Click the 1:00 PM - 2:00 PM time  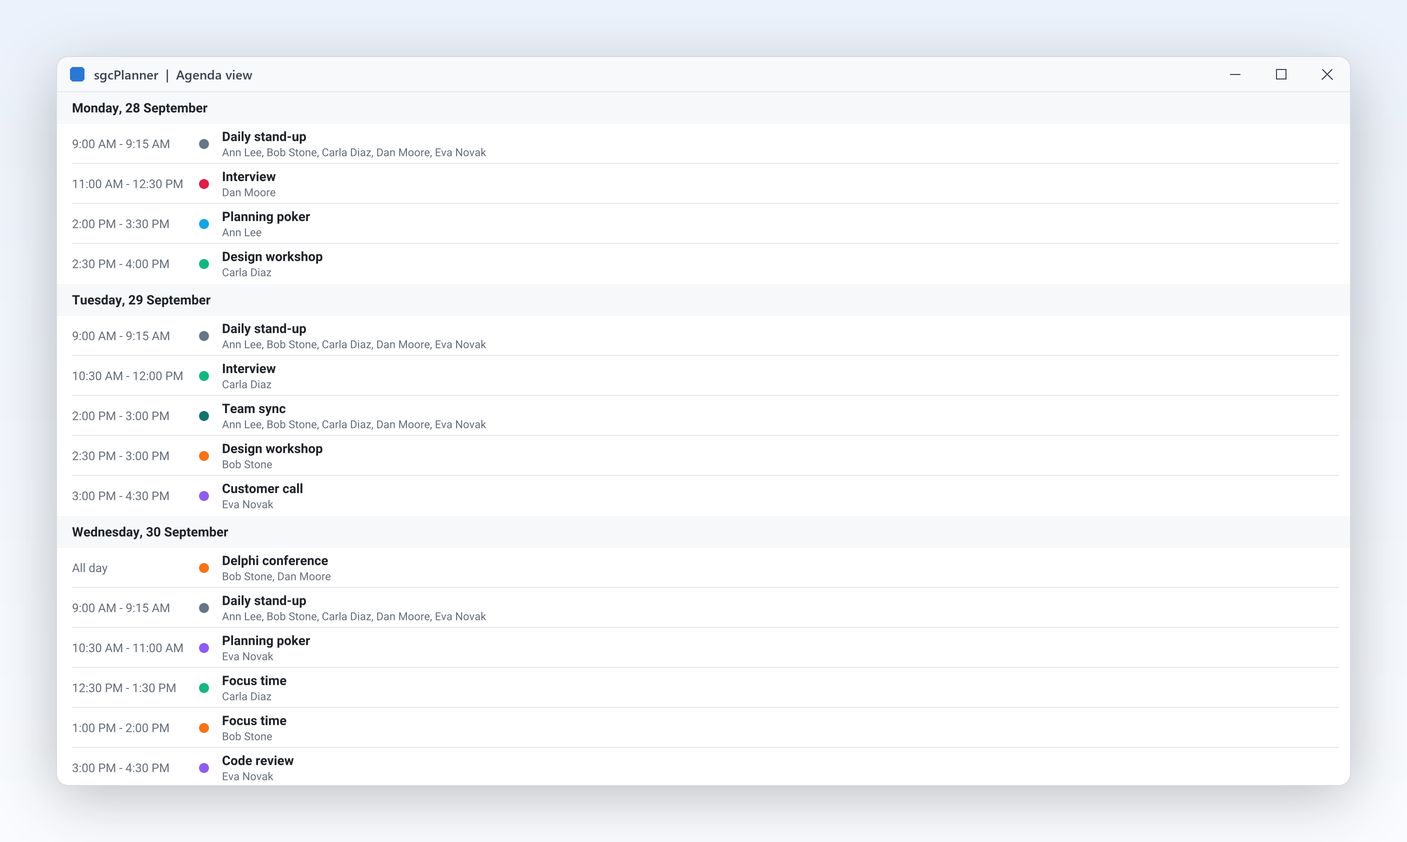click(x=121, y=728)
